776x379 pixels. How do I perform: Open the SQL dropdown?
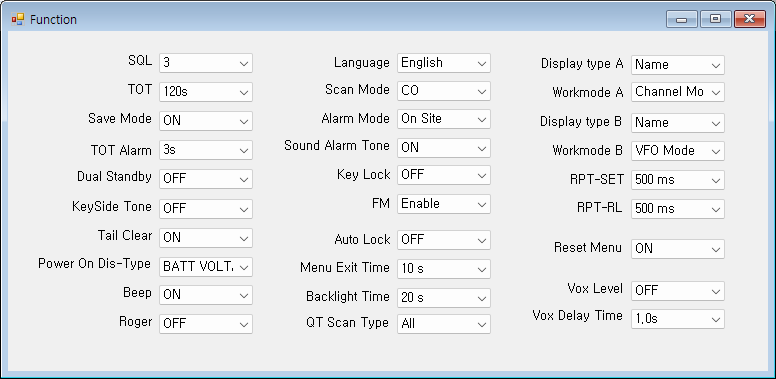coord(206,63)
